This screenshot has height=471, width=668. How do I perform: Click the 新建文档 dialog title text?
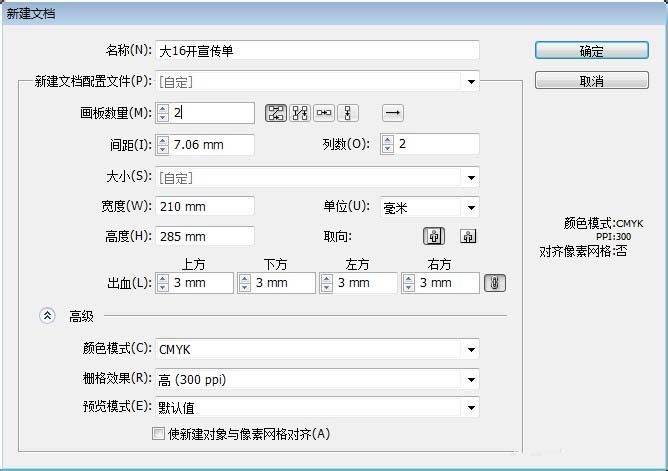(31, 14)
